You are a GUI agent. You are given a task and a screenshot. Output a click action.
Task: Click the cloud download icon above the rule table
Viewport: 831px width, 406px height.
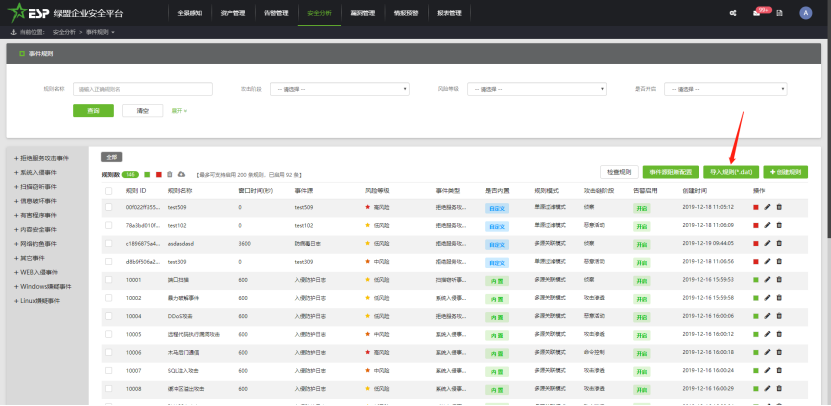[181, 174]
